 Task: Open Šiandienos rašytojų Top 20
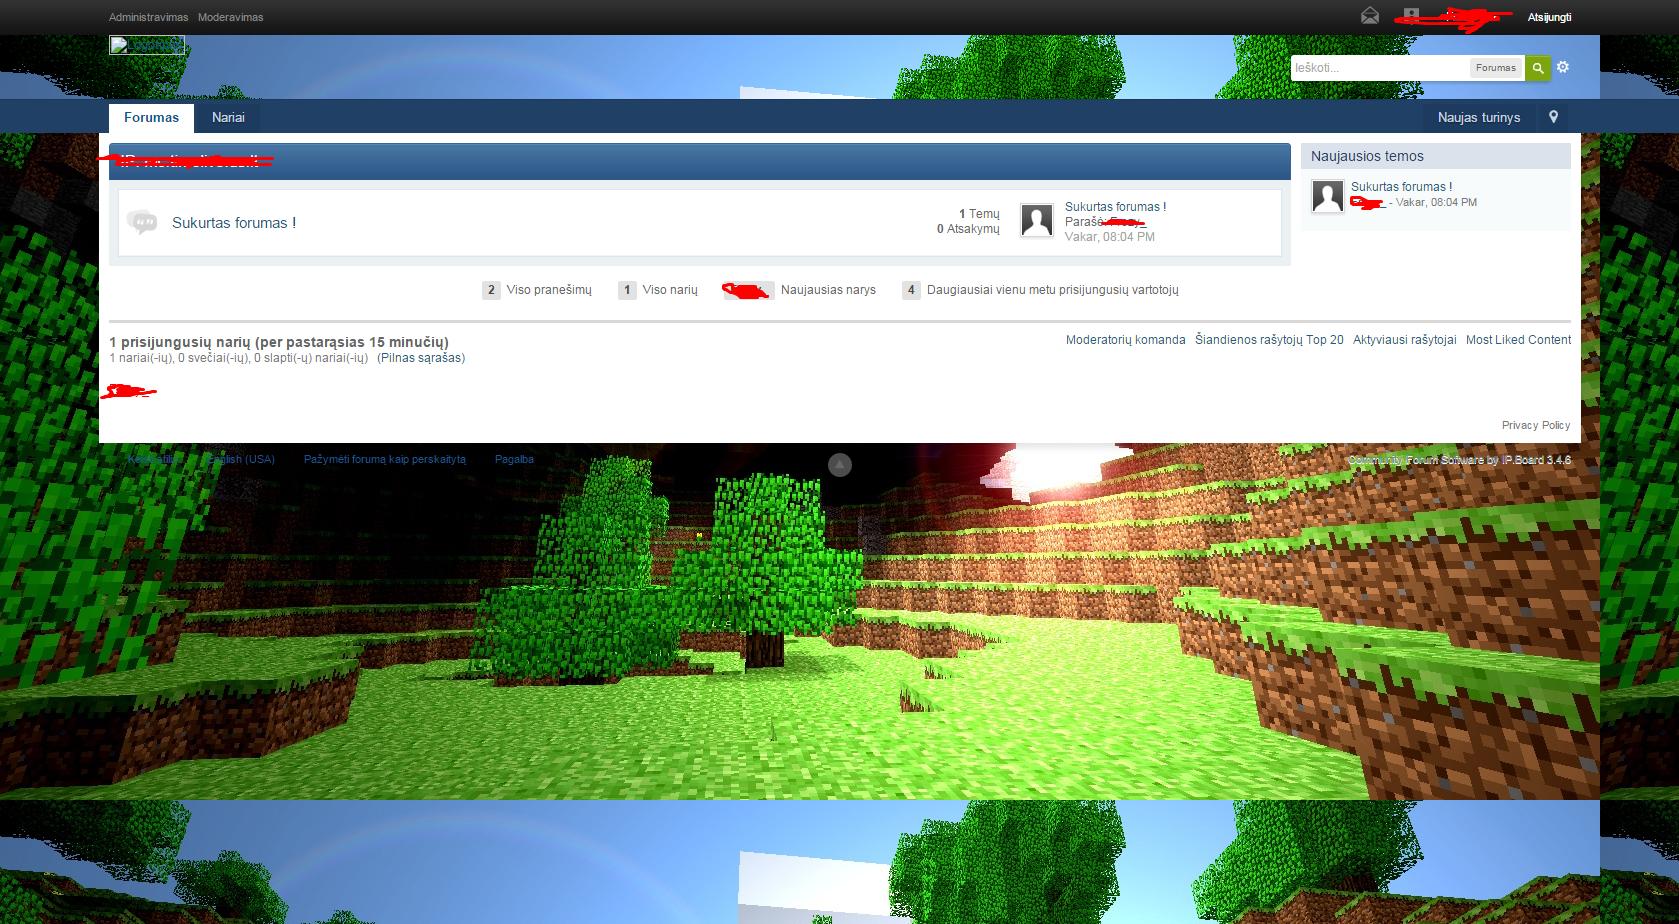click(1269, 340)
